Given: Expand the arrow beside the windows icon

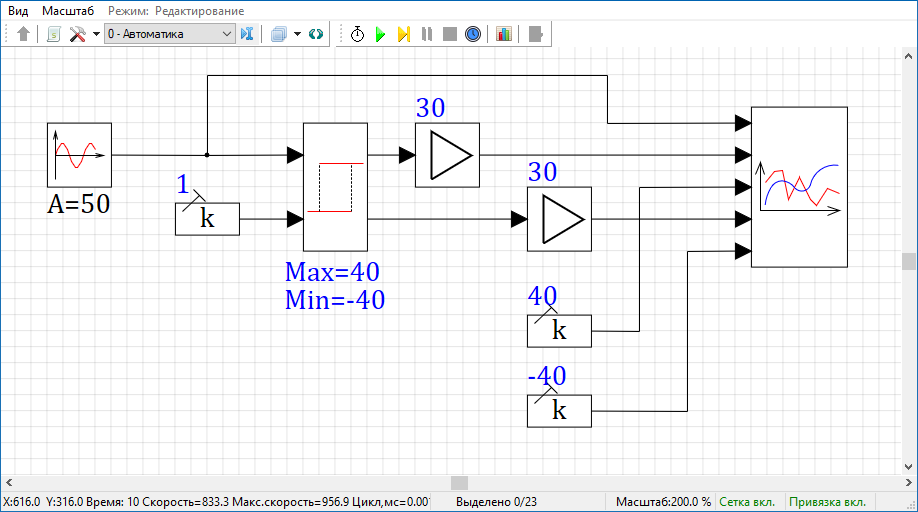Looking at the screenshot, I should click(297, 34).
